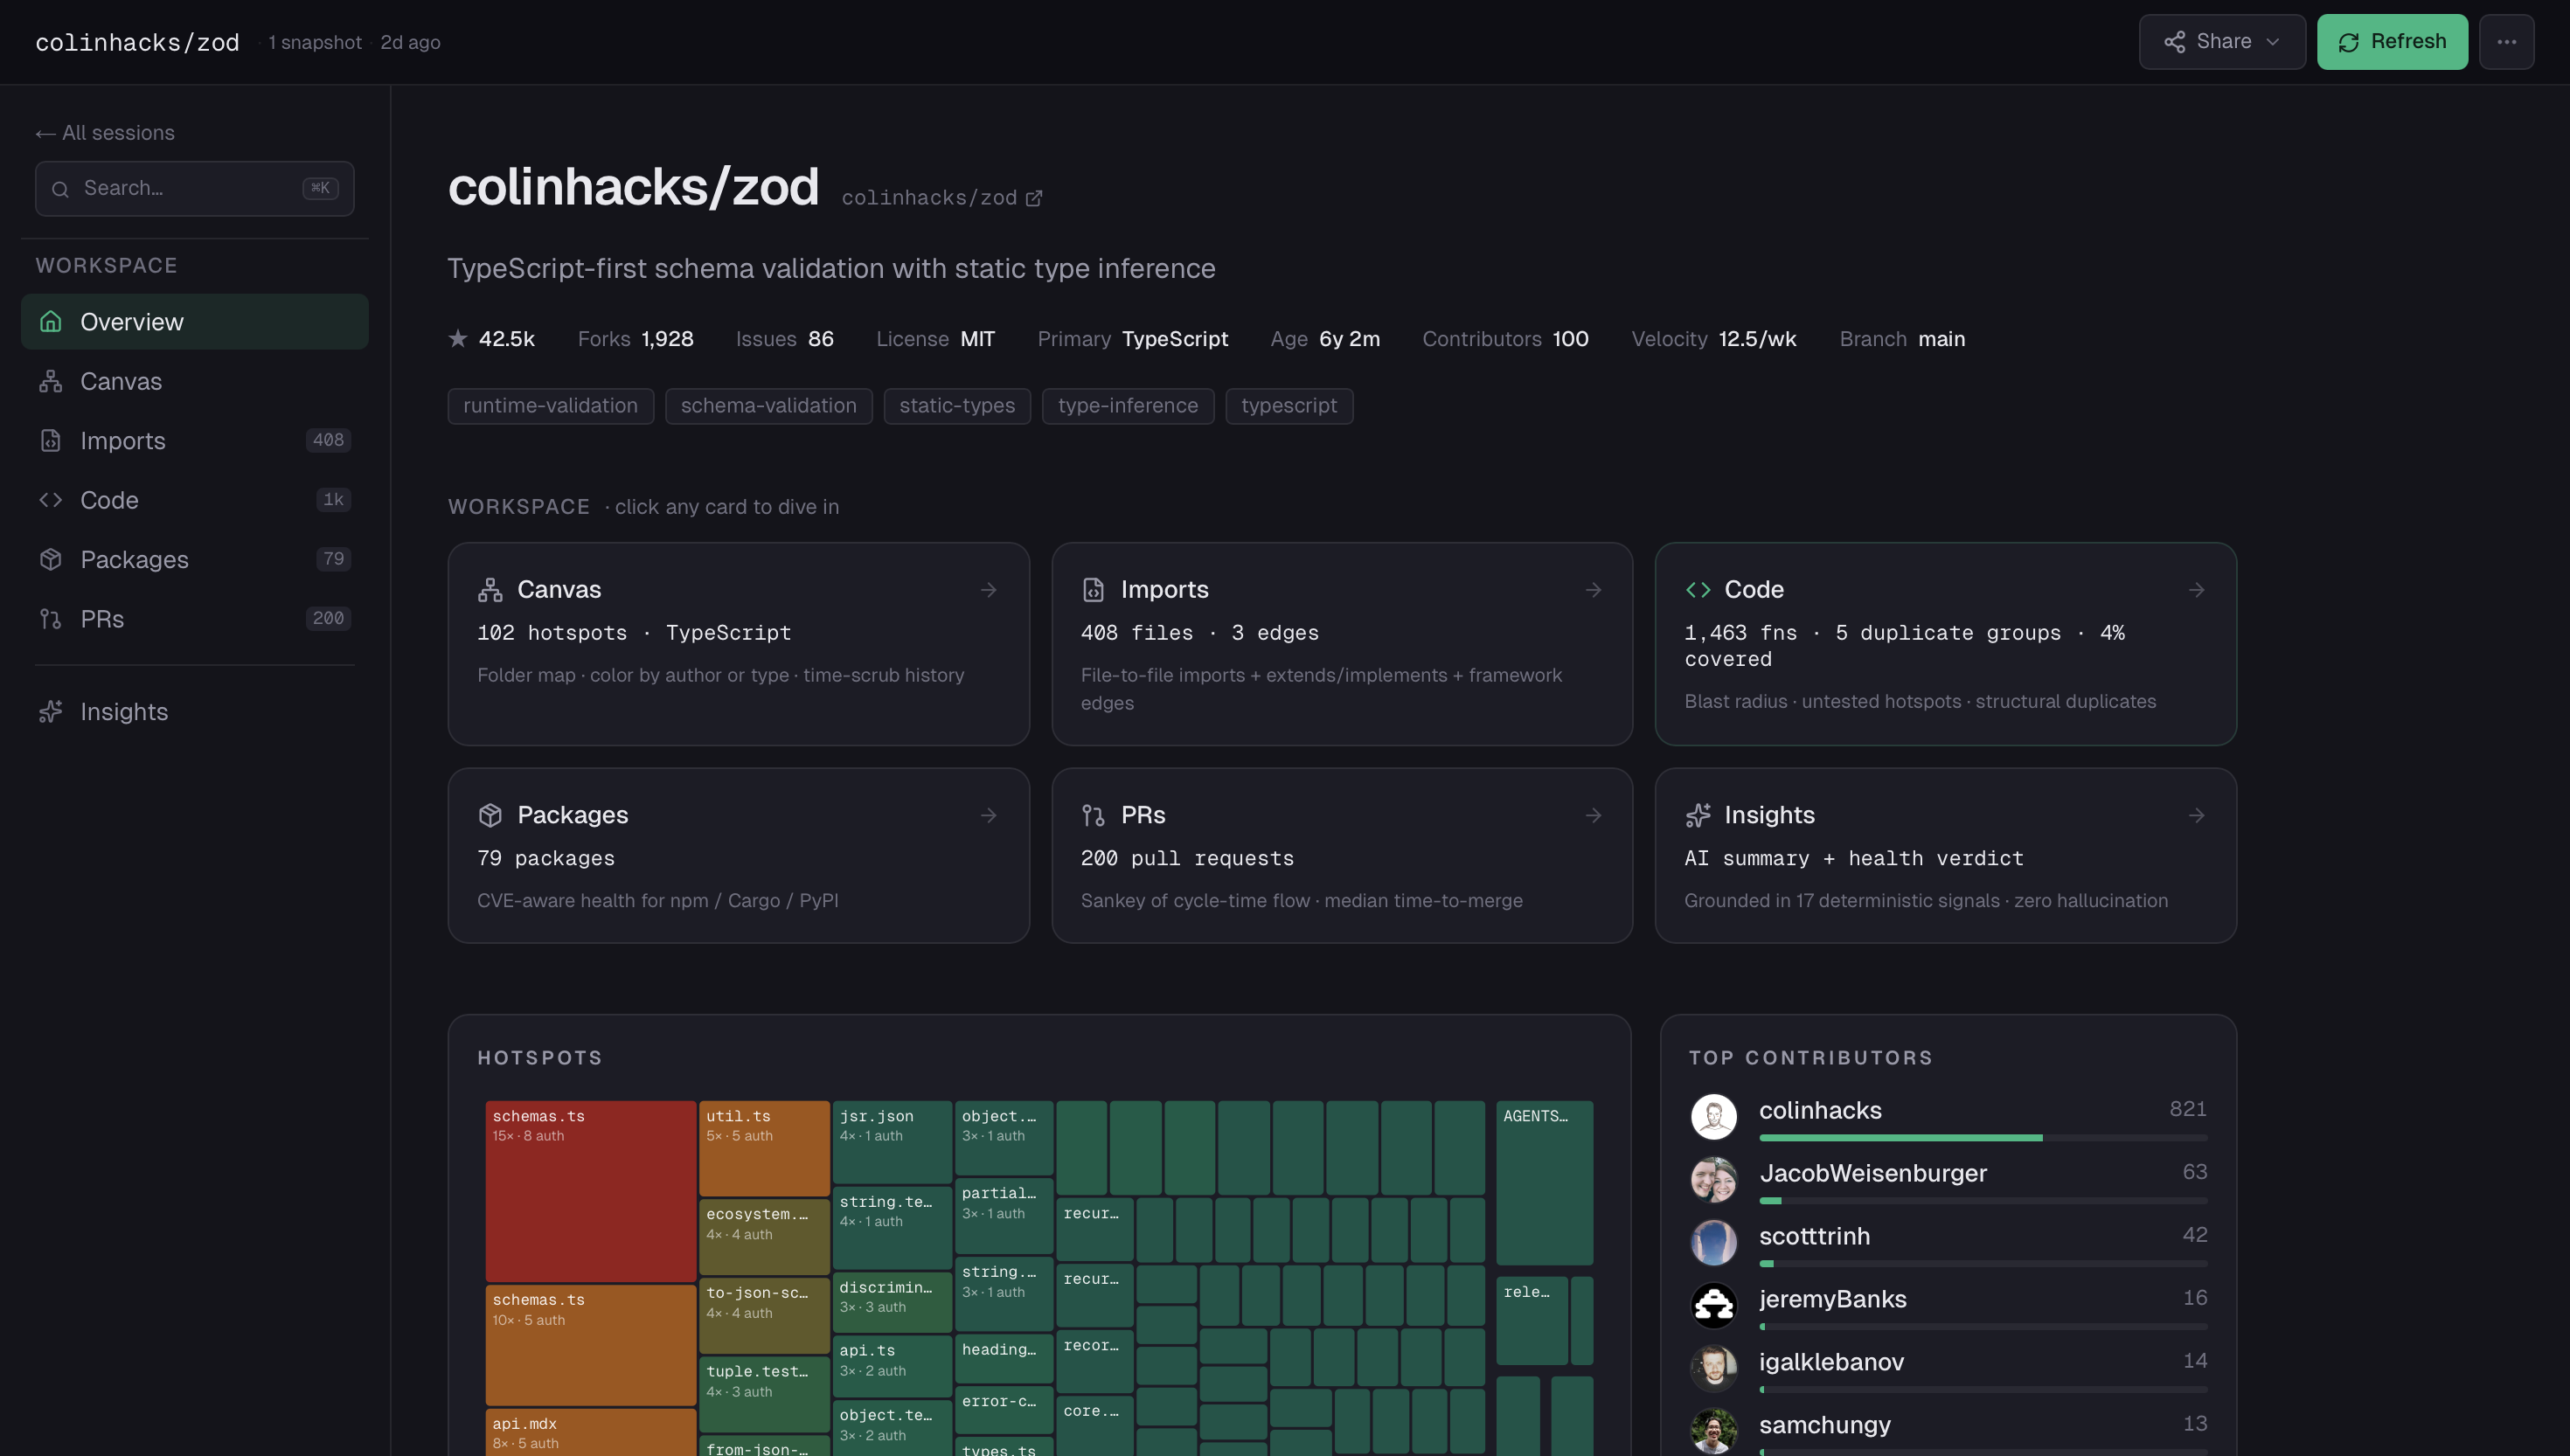Open the Share dropdown
This screenshot has height=1456, width=2570.
pyautogui.click(x=2221, y=42)
